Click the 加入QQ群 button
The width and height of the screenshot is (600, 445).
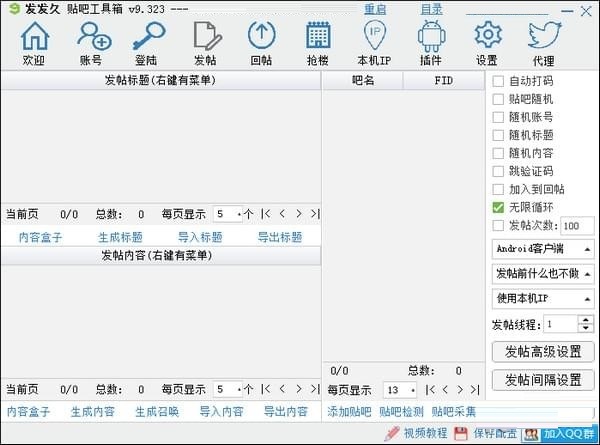[x=560, y=434]
